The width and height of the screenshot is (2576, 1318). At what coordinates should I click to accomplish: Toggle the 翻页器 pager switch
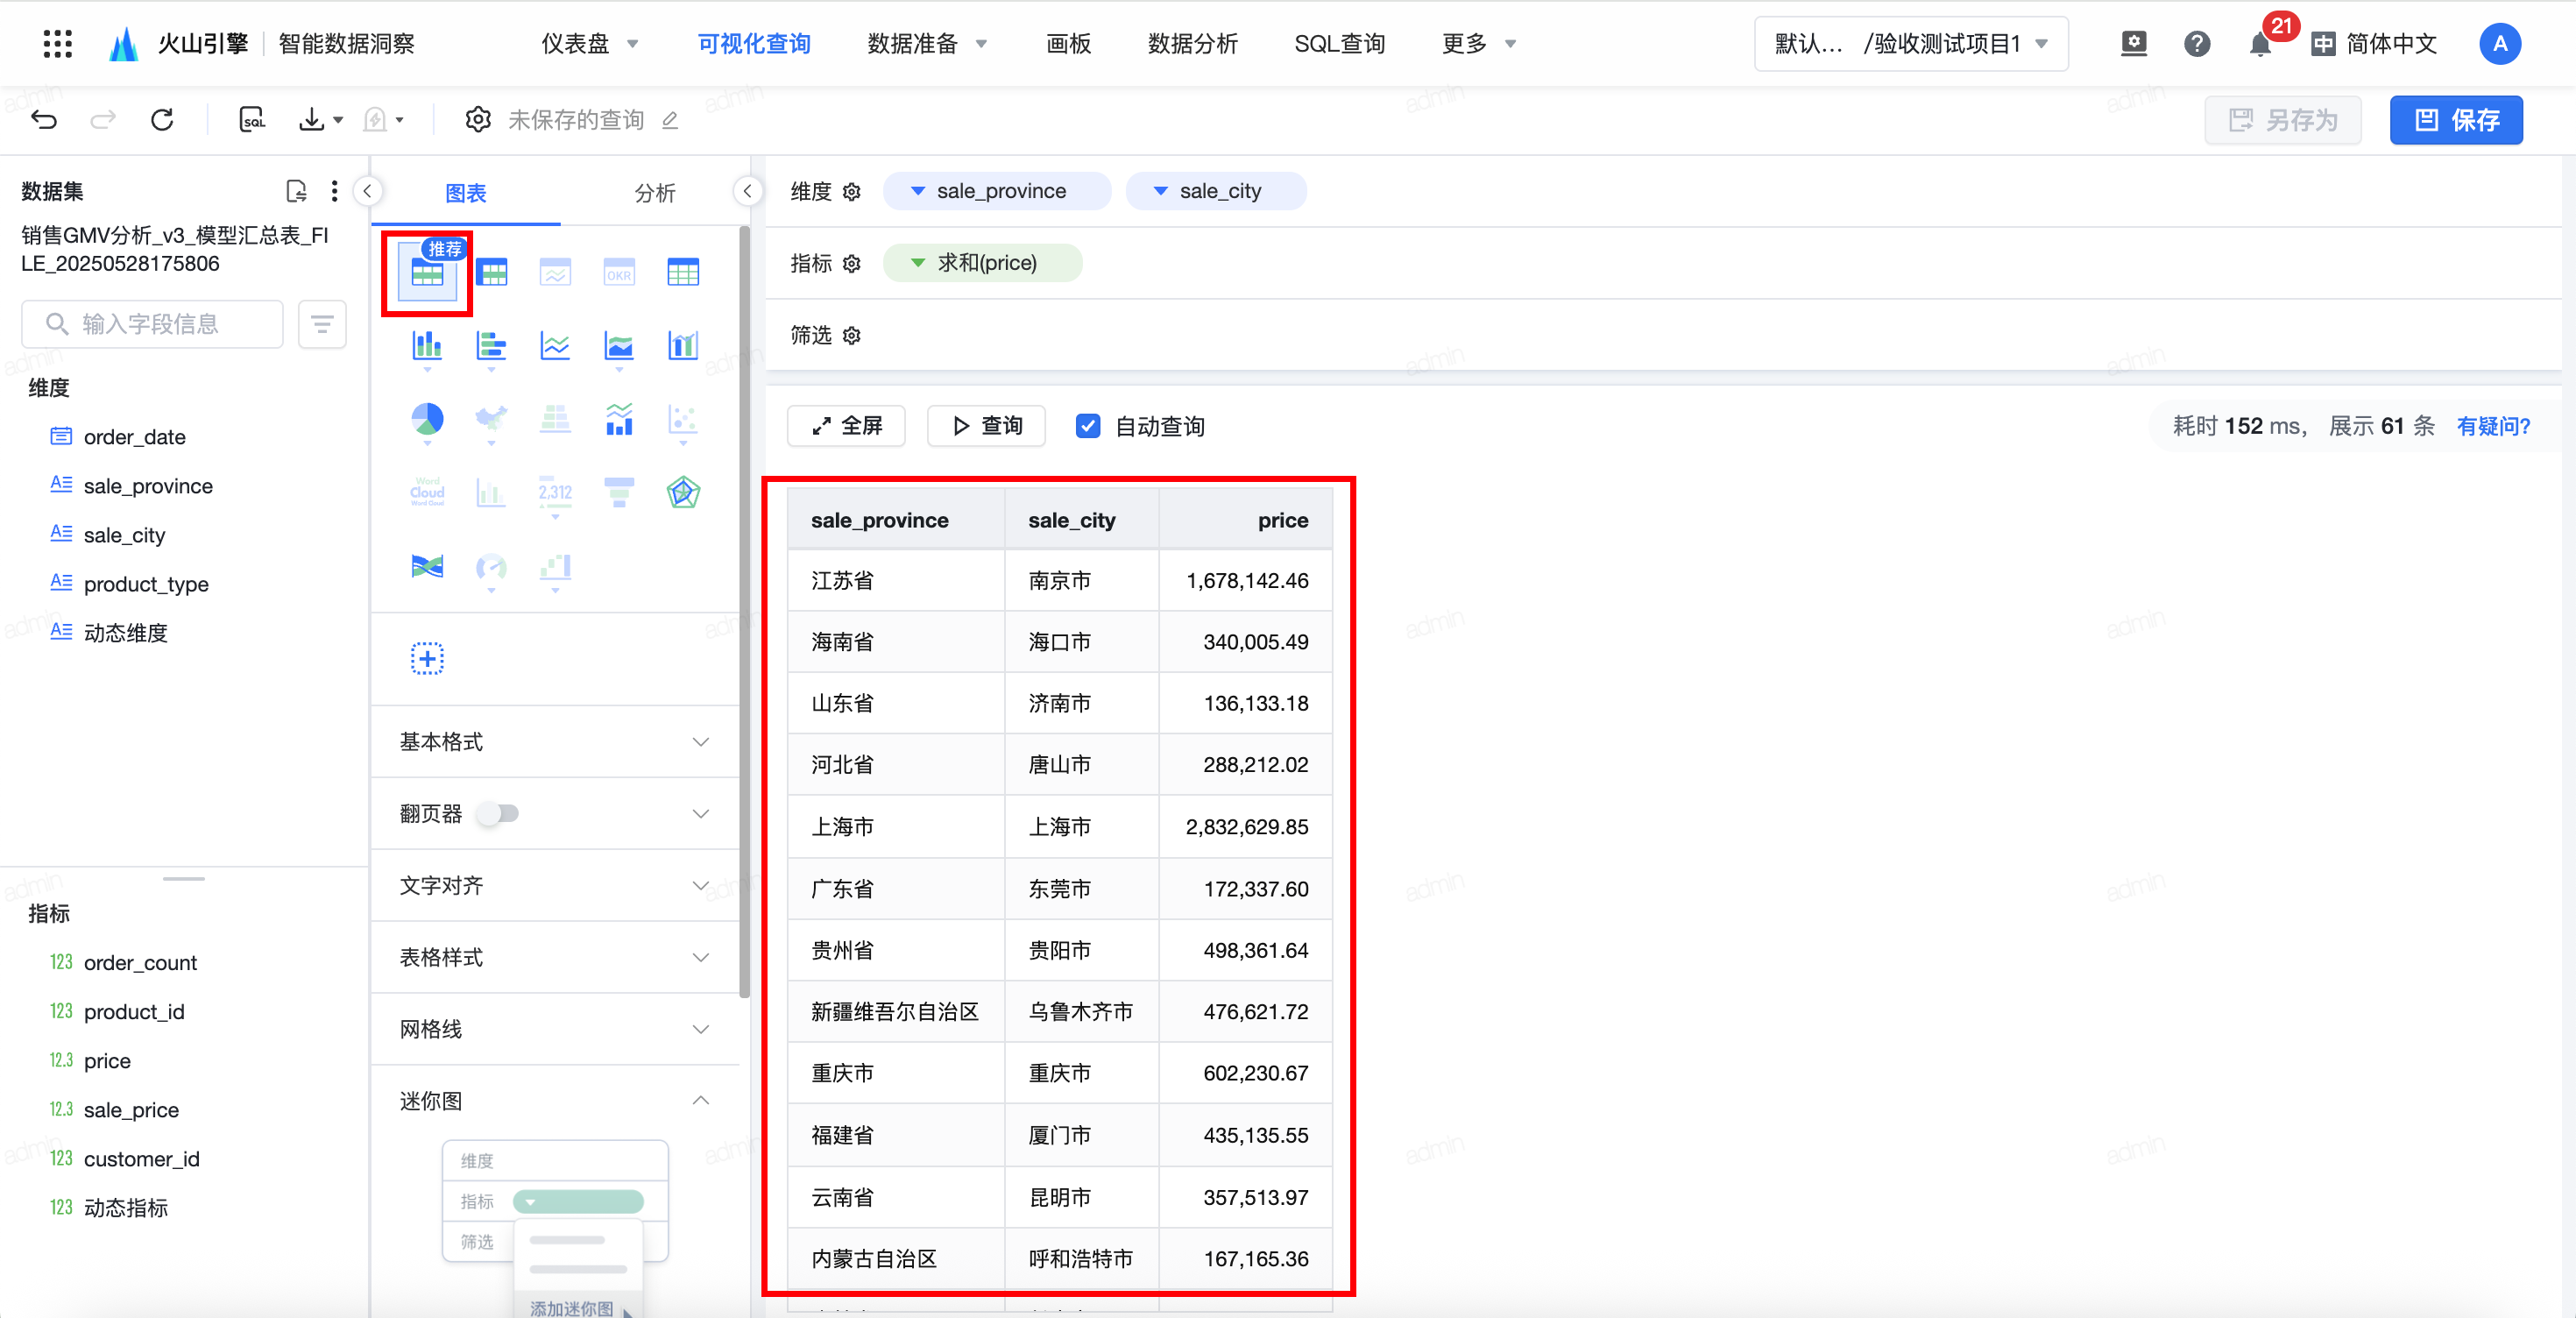click(498, 814)
